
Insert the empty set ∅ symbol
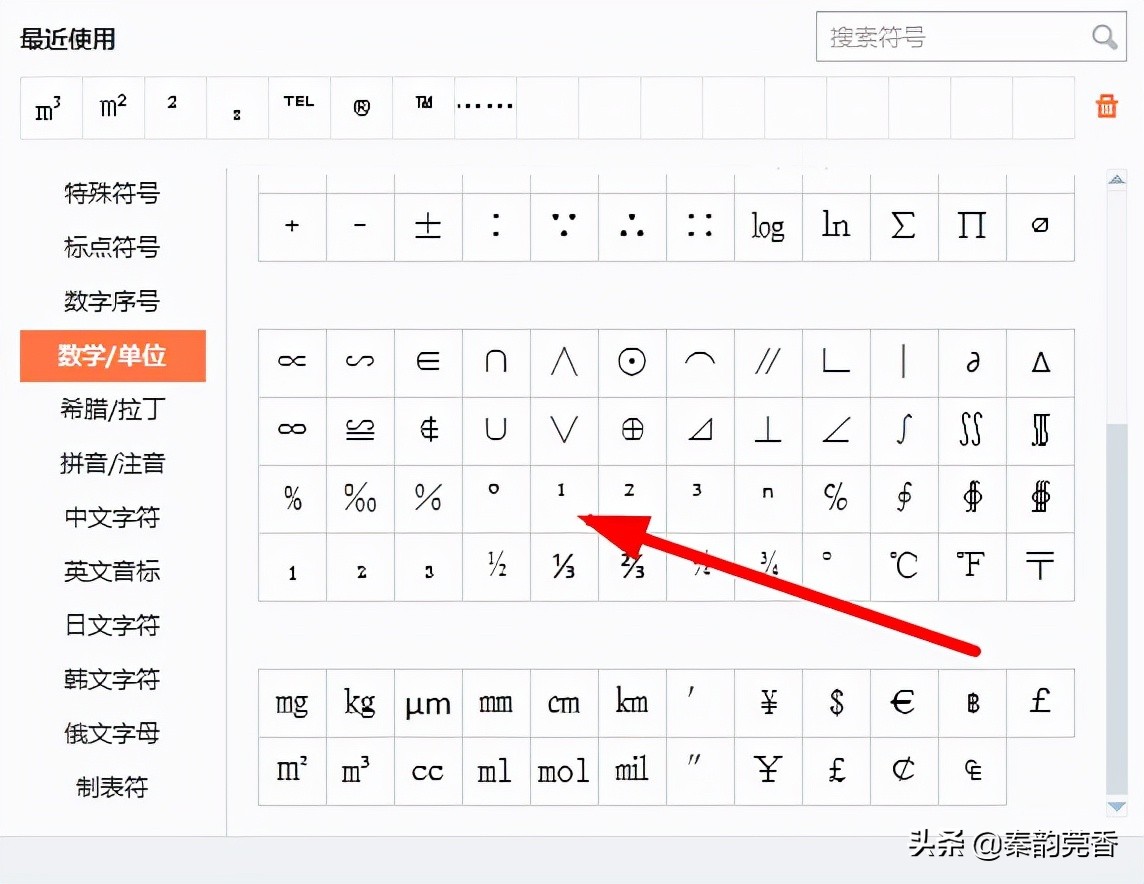[x=1040, y=226]
